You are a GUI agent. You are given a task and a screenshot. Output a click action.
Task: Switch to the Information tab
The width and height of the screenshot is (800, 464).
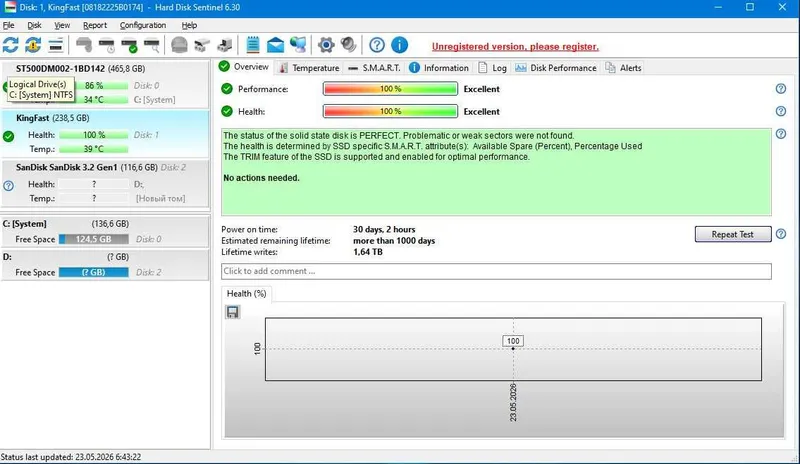[439, 68]
